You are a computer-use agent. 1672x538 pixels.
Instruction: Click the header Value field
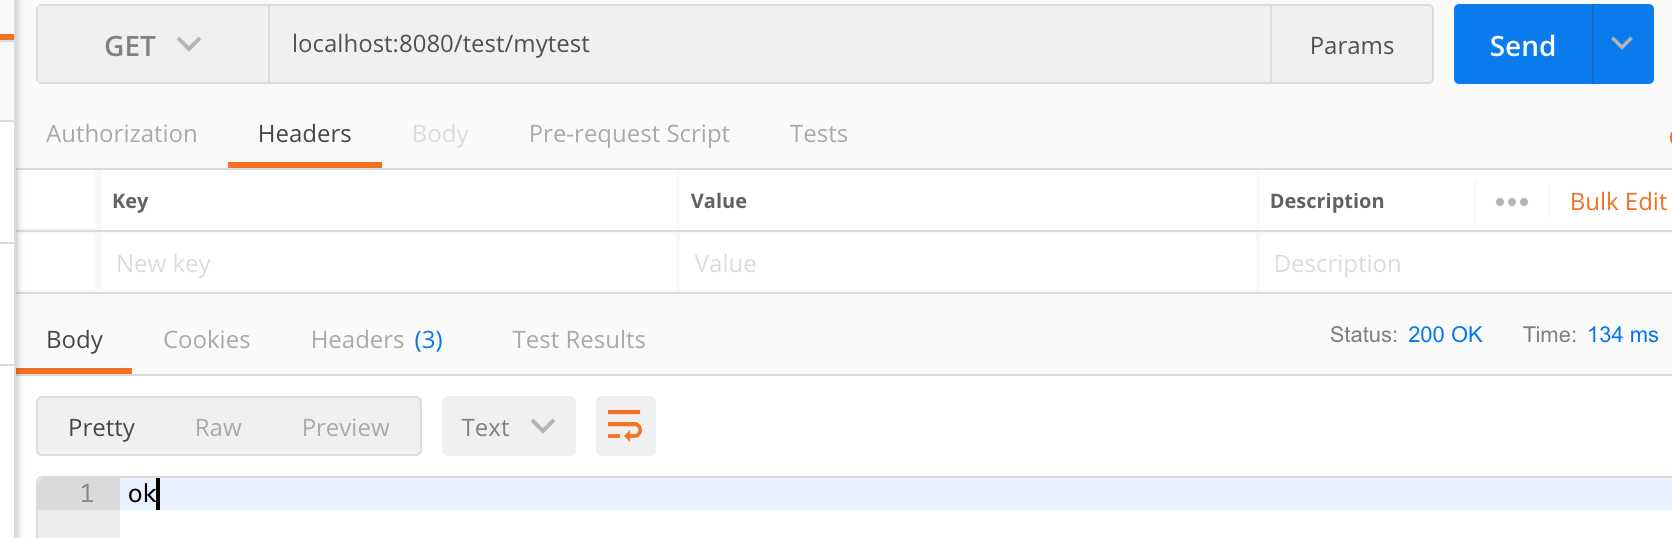968,263
